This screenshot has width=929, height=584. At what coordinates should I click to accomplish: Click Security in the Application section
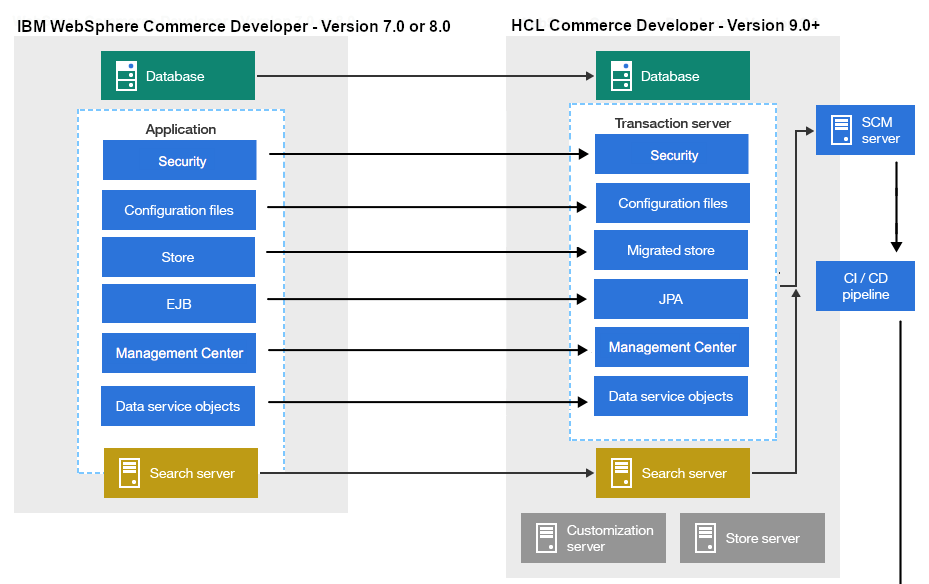179,160
